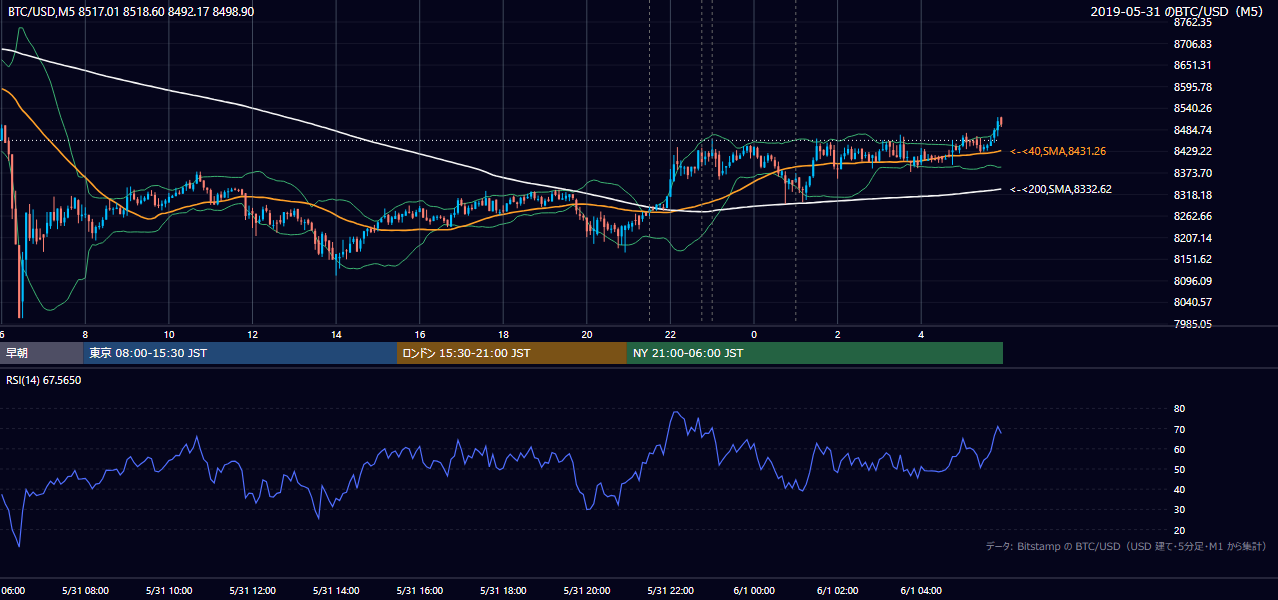Click the データ: Bitstamp の BTC/USD source note
Screen dimensions: 1278x600
(1126, 547)
